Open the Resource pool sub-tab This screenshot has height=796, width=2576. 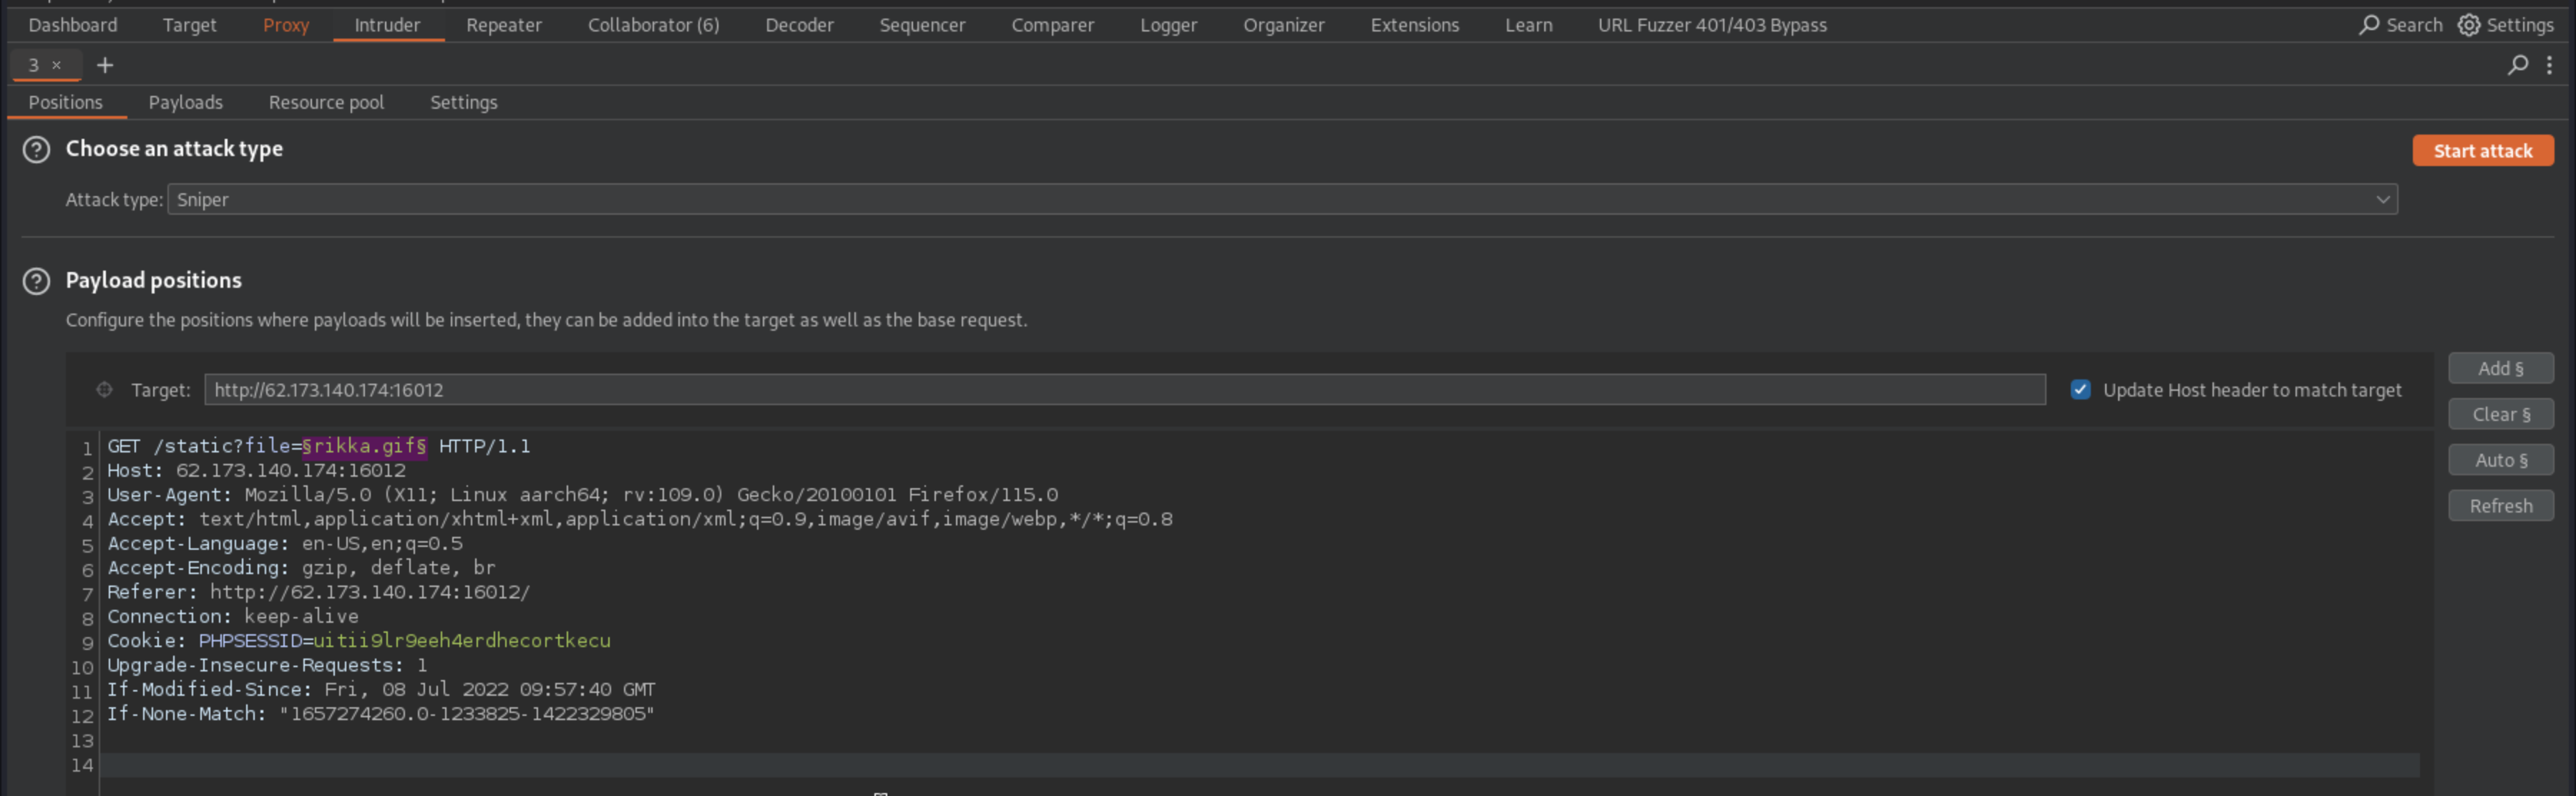[326, 102]
